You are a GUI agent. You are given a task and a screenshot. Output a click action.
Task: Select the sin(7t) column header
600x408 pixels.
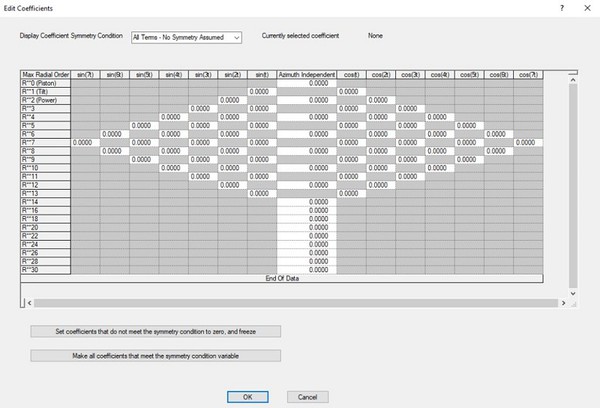tap(85, 75)
